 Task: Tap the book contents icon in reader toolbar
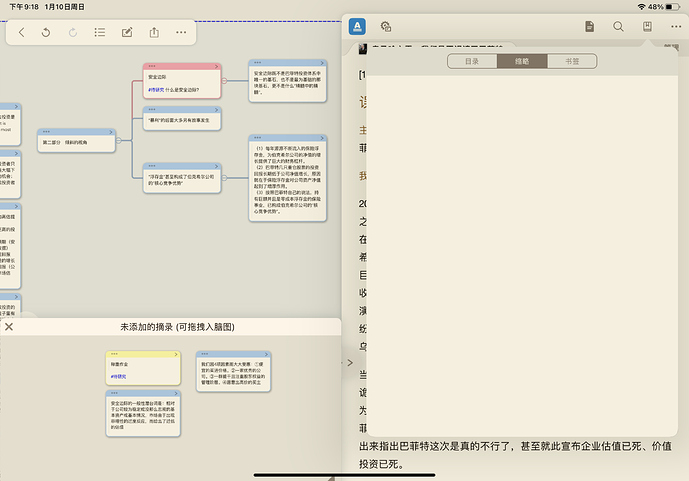pyautogui.click(x=647, y=26)
